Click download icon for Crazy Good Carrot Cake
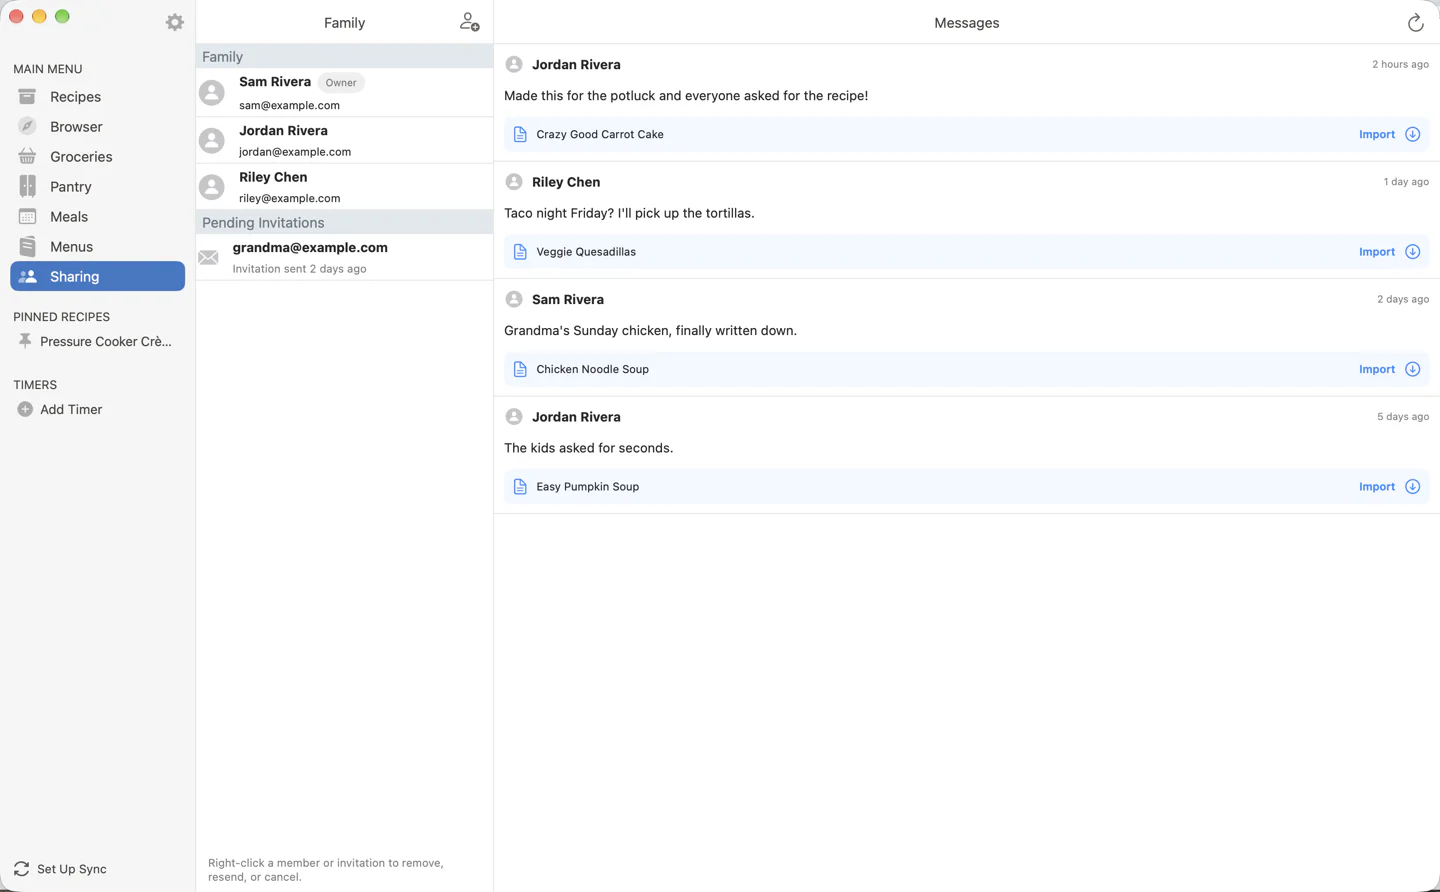This screenshot has height=892, width=1440. (1412, 134)
